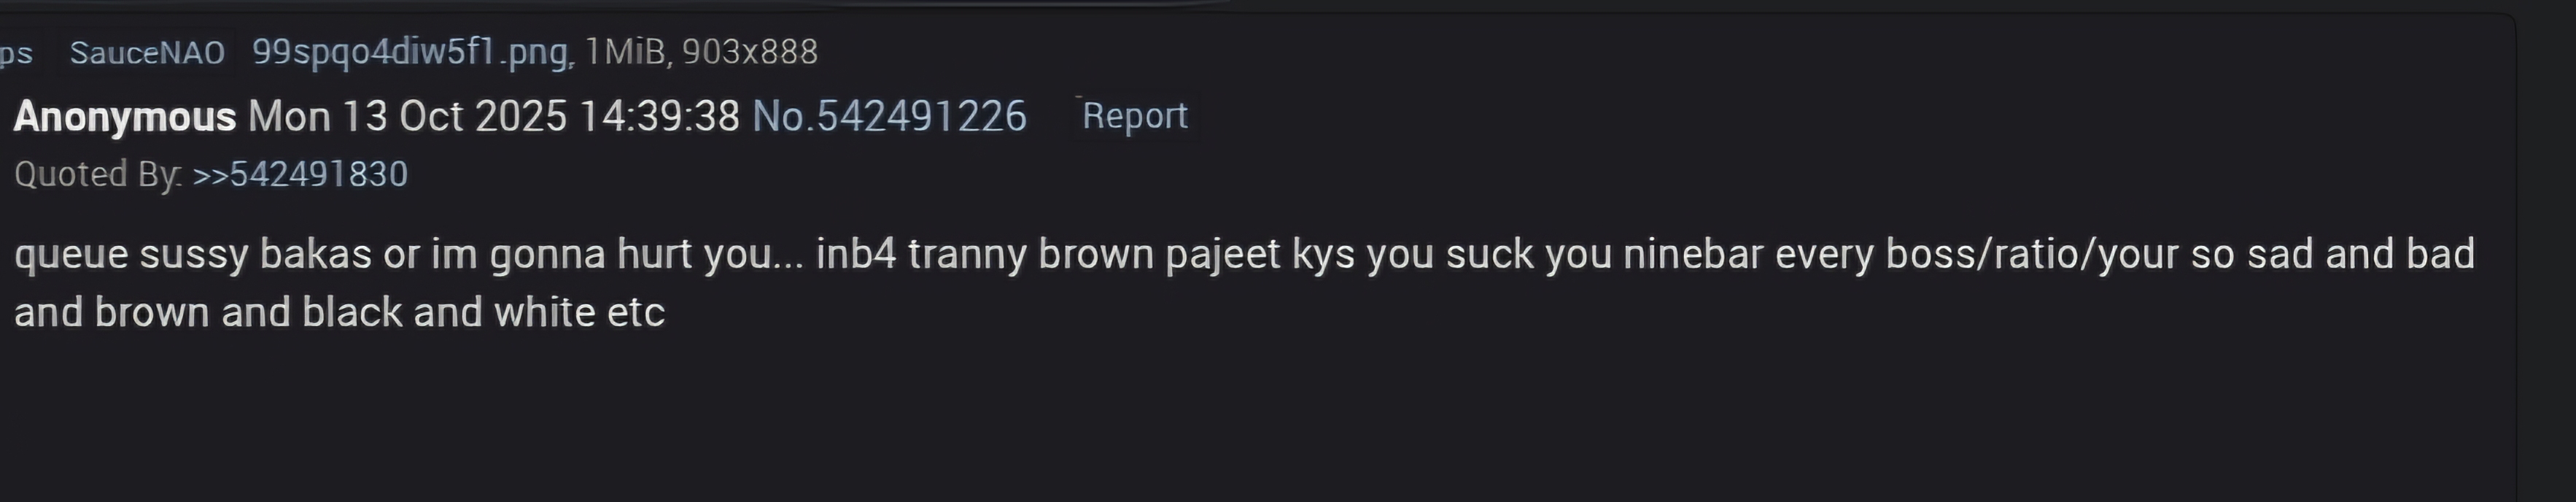Open the SauceNAO reverse image search link
The width and height of the screenshot is (2576, 502).
pyautogui.click(x=147, y=52)
